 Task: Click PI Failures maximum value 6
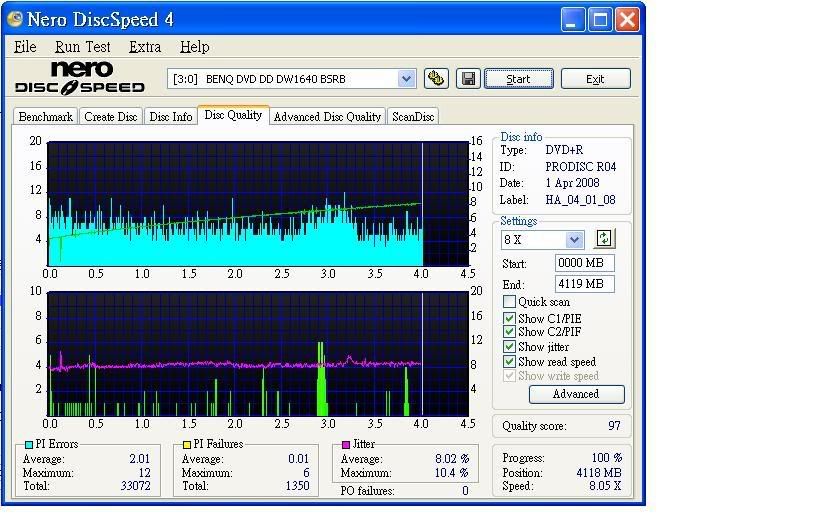[306, 473]
